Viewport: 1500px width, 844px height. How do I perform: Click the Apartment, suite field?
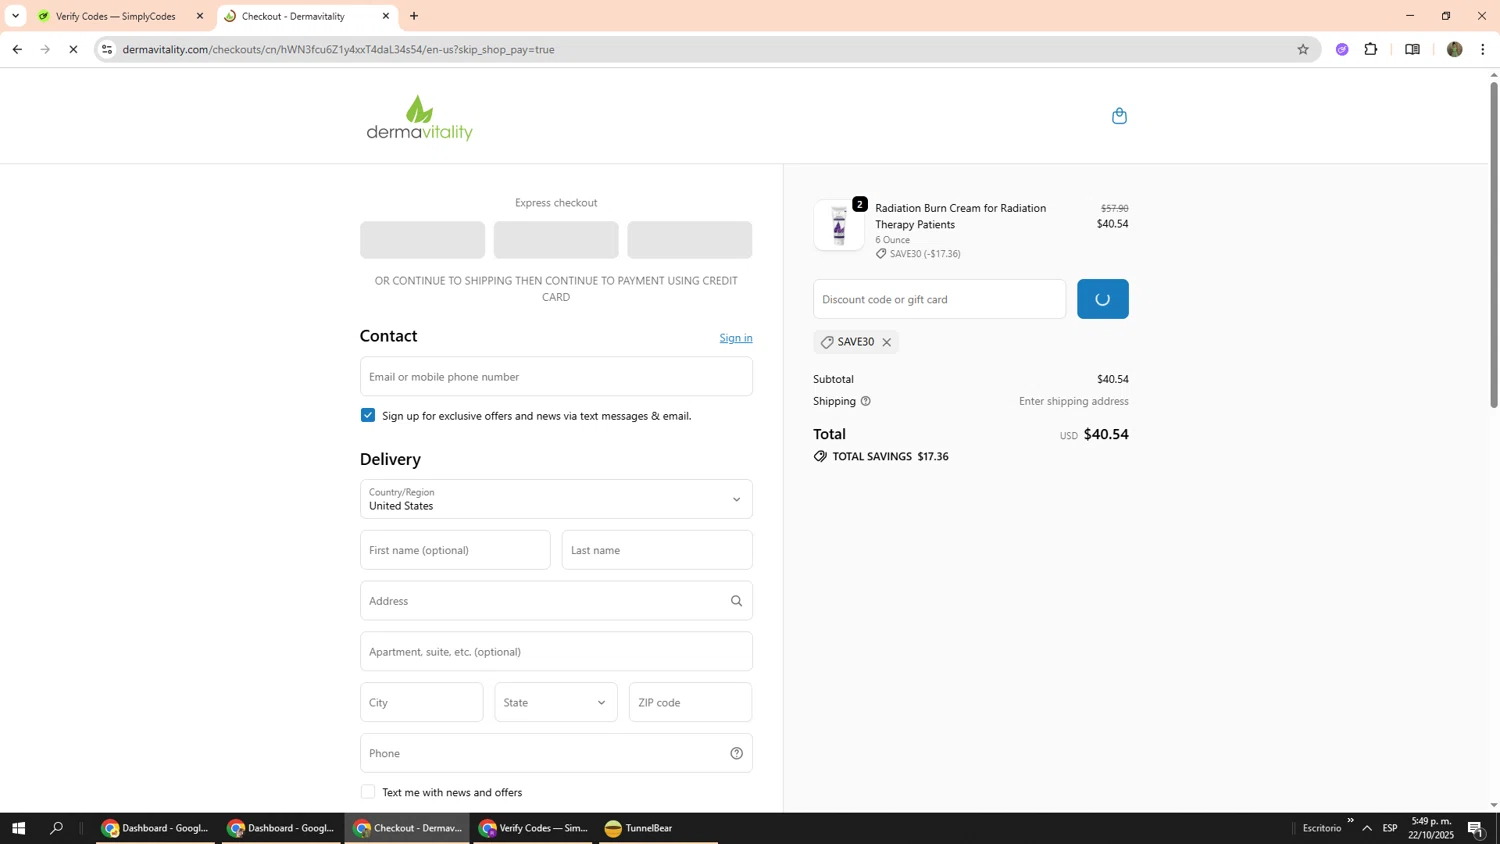pyautogui.click(x=556, y=651)
